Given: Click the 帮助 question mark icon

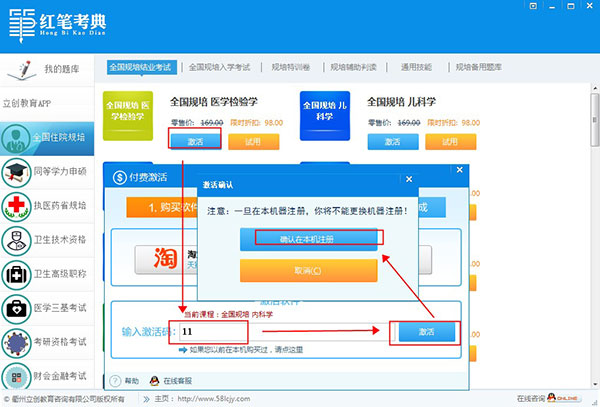Looking at the screenshot, I should tap(116, 381).
